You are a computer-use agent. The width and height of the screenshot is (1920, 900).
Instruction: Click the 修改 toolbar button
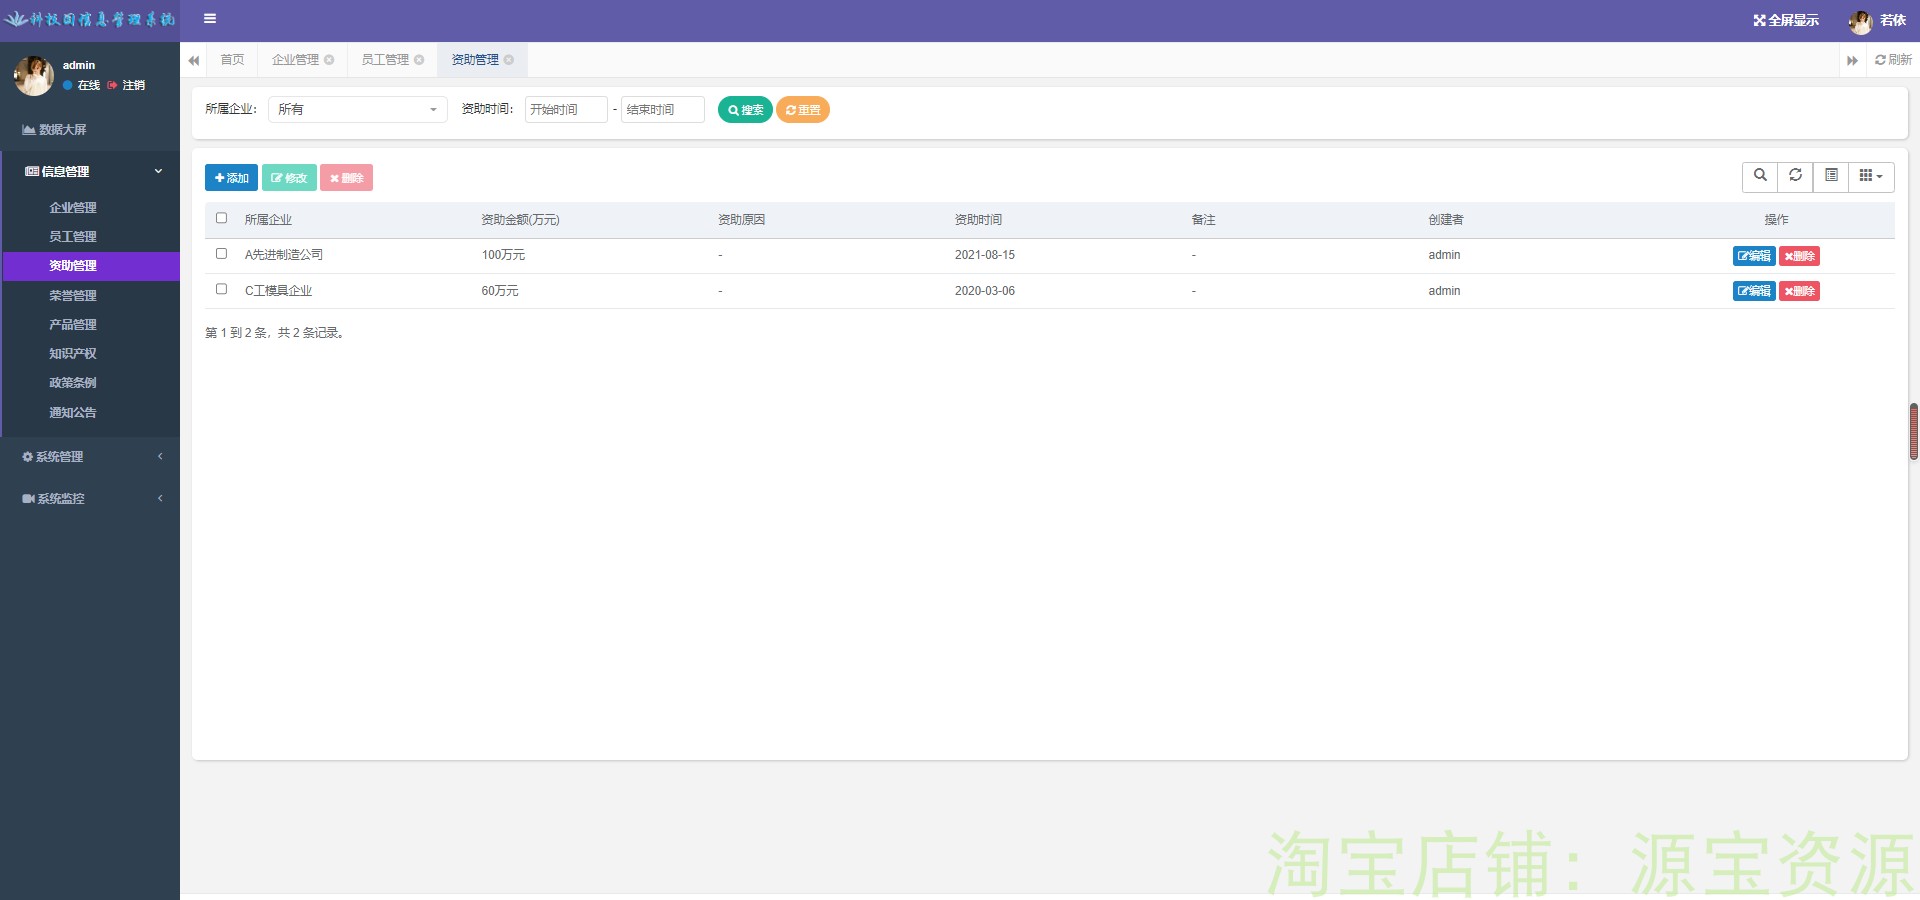(x=289, y=178)
